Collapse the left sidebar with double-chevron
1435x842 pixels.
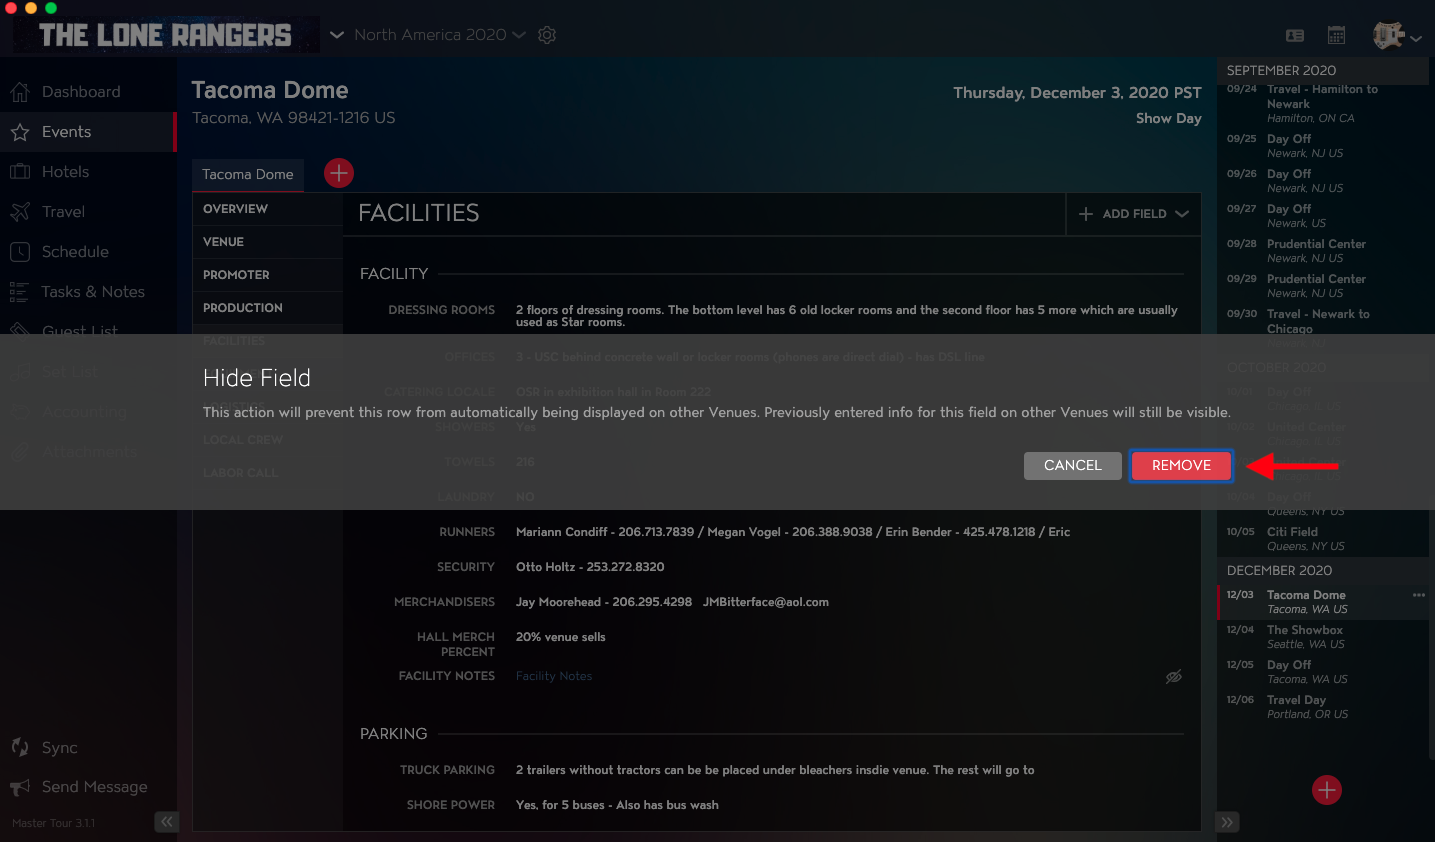167,822
